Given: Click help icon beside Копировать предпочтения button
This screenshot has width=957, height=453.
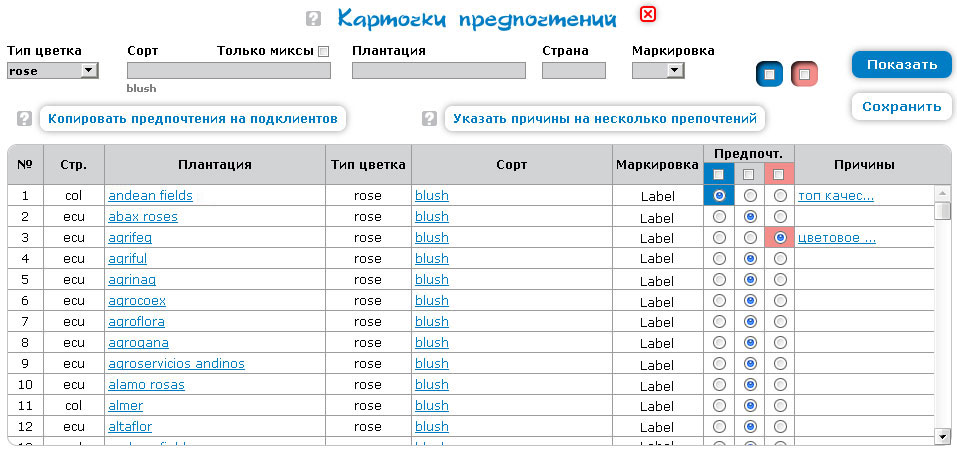Looking at the screenshot, I should pos(25,119).
